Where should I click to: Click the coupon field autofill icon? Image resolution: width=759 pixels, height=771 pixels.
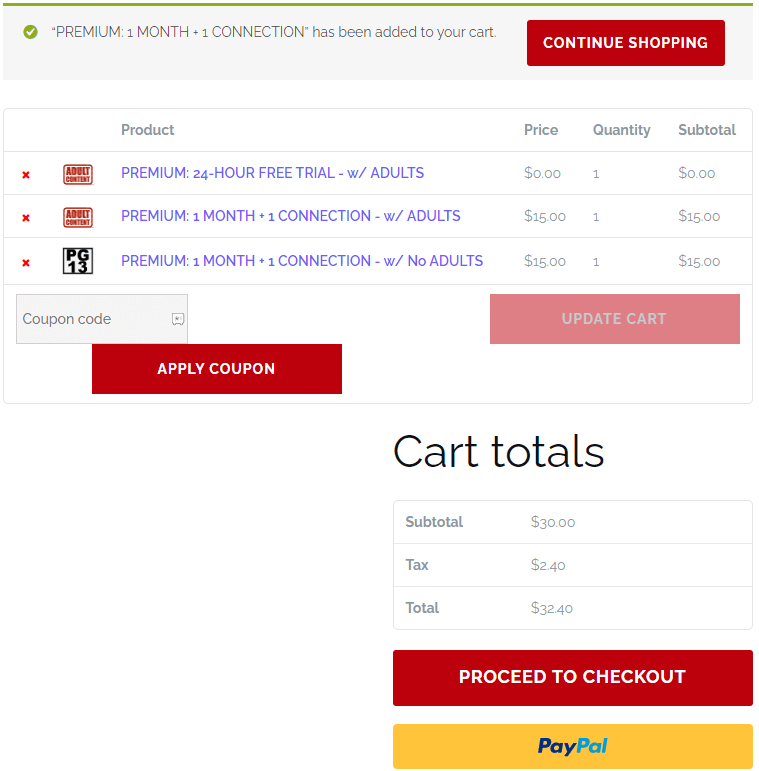tap(178, 319)
